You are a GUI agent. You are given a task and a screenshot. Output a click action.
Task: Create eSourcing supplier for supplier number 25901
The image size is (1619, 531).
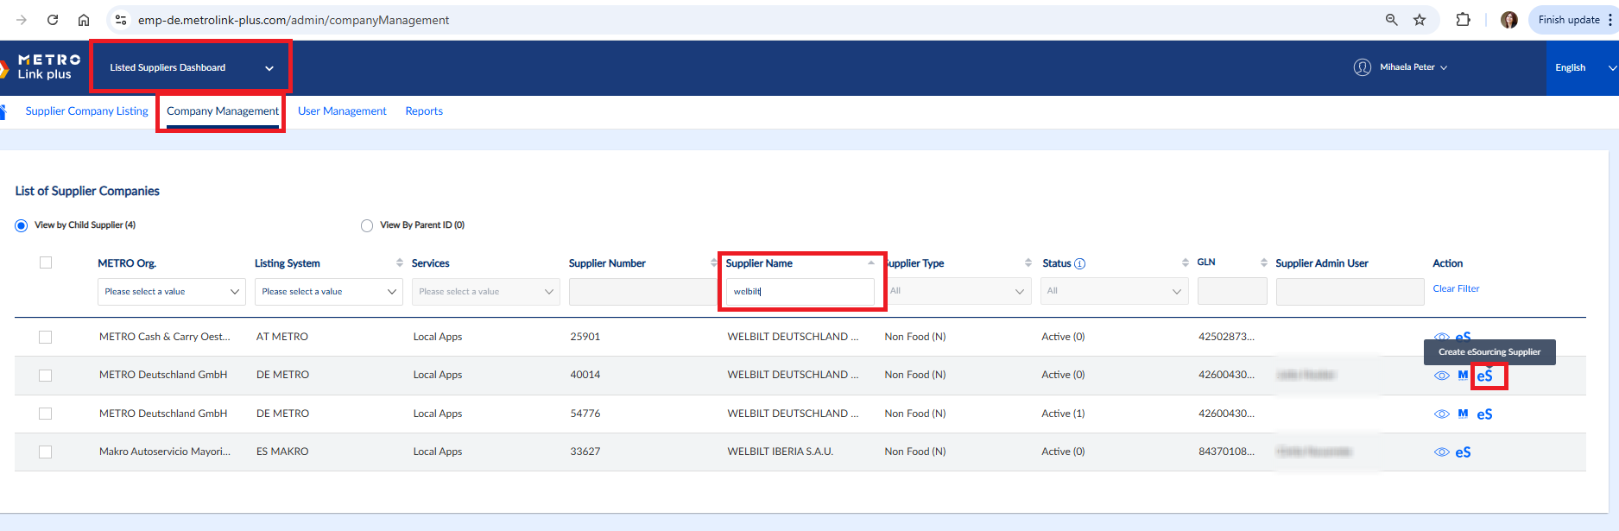pyautogui.click(x=1463, y=337)
